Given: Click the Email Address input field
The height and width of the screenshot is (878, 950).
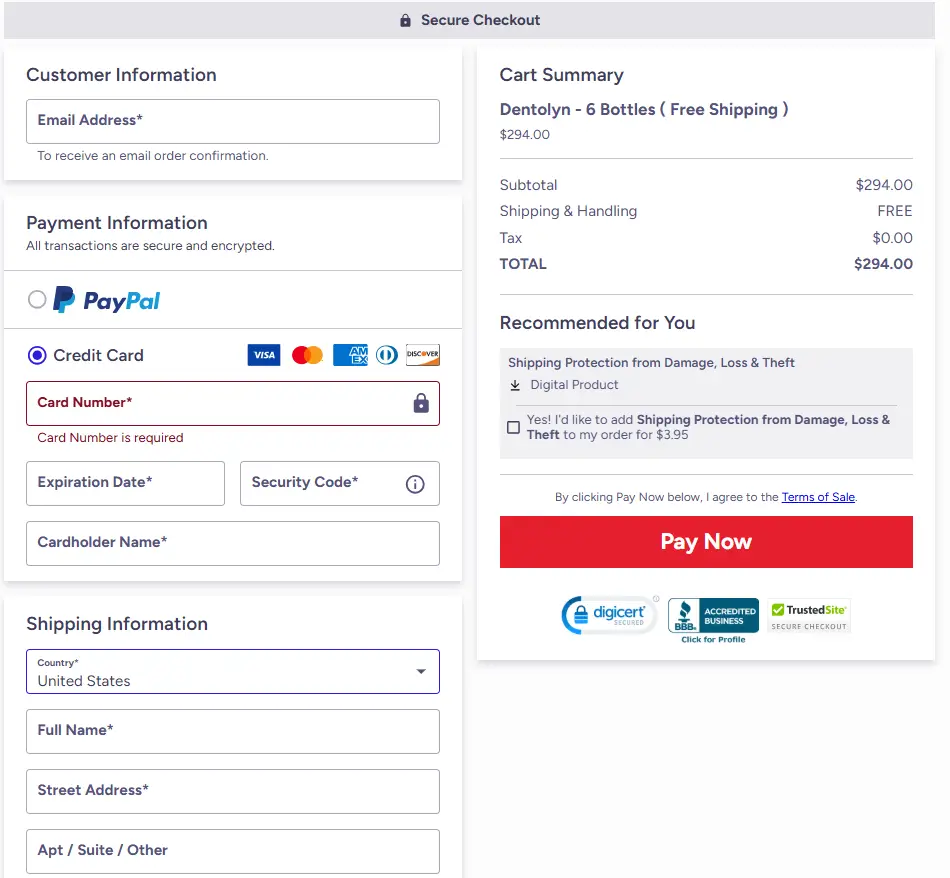Looking at the screenshot, I should coord(232,121).
